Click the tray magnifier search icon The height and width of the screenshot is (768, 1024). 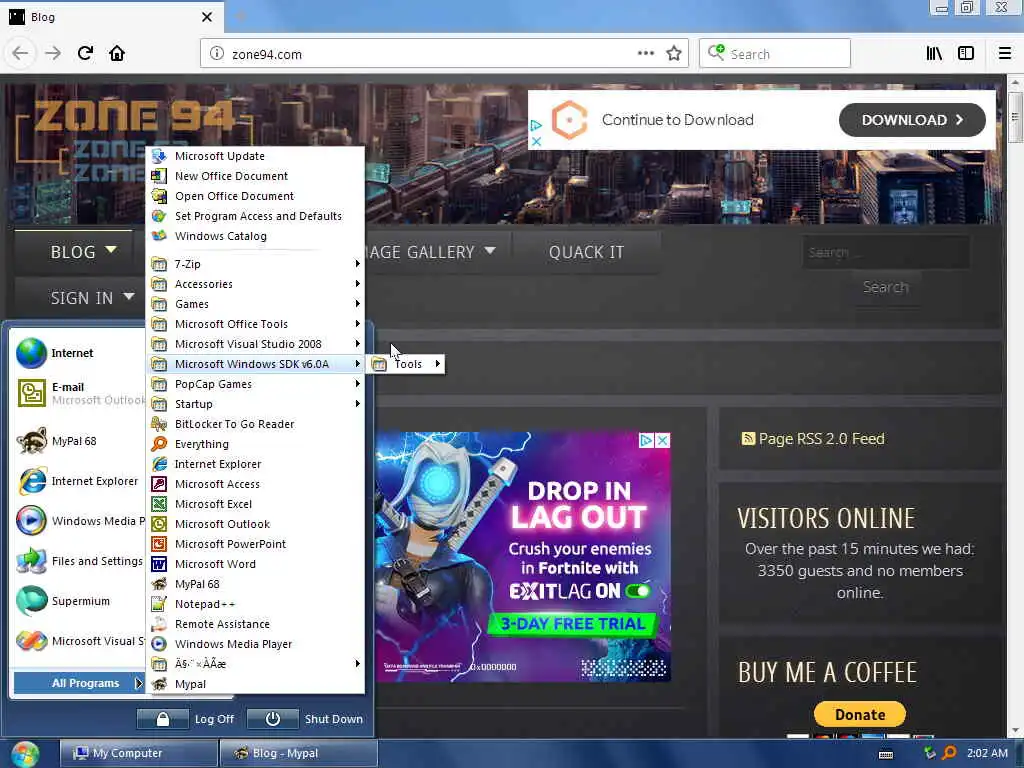(950, 753)
